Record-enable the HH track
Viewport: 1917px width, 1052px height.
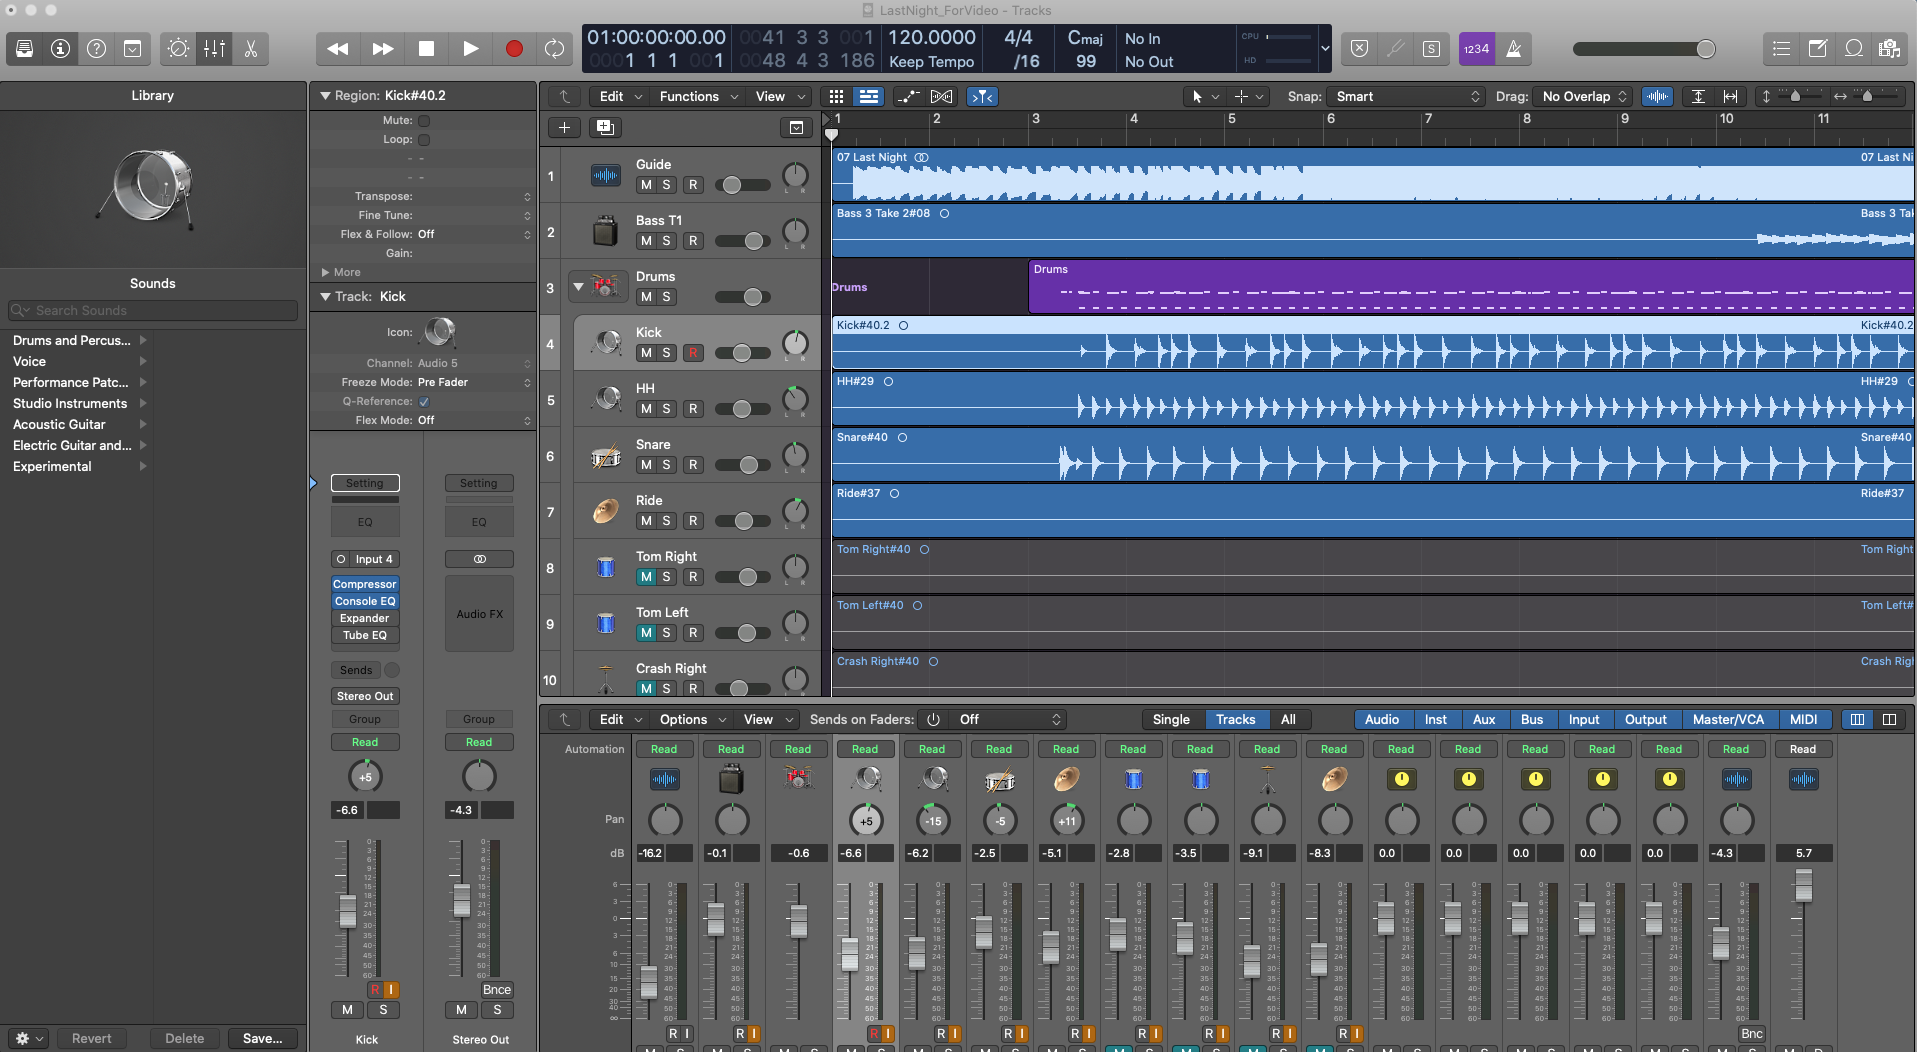coord(693,409)
